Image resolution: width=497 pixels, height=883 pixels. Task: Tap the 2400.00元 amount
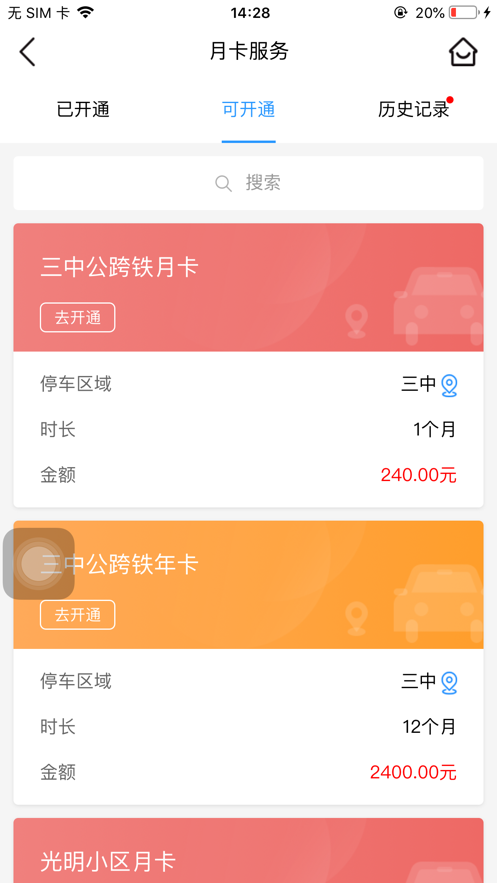[x=413, y=773]
